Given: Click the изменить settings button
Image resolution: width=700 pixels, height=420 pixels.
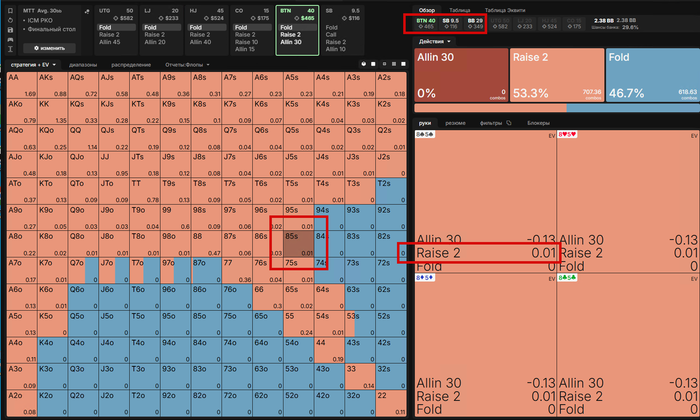Looking at the screenshot, I should pyautogui.click(x=49, y=48).
